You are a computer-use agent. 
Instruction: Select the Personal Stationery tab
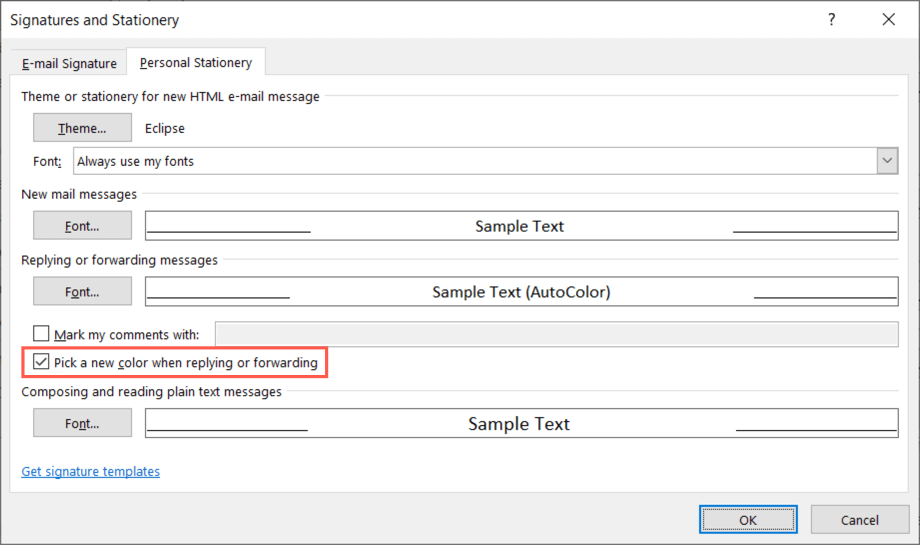click(x=196, y=62)
